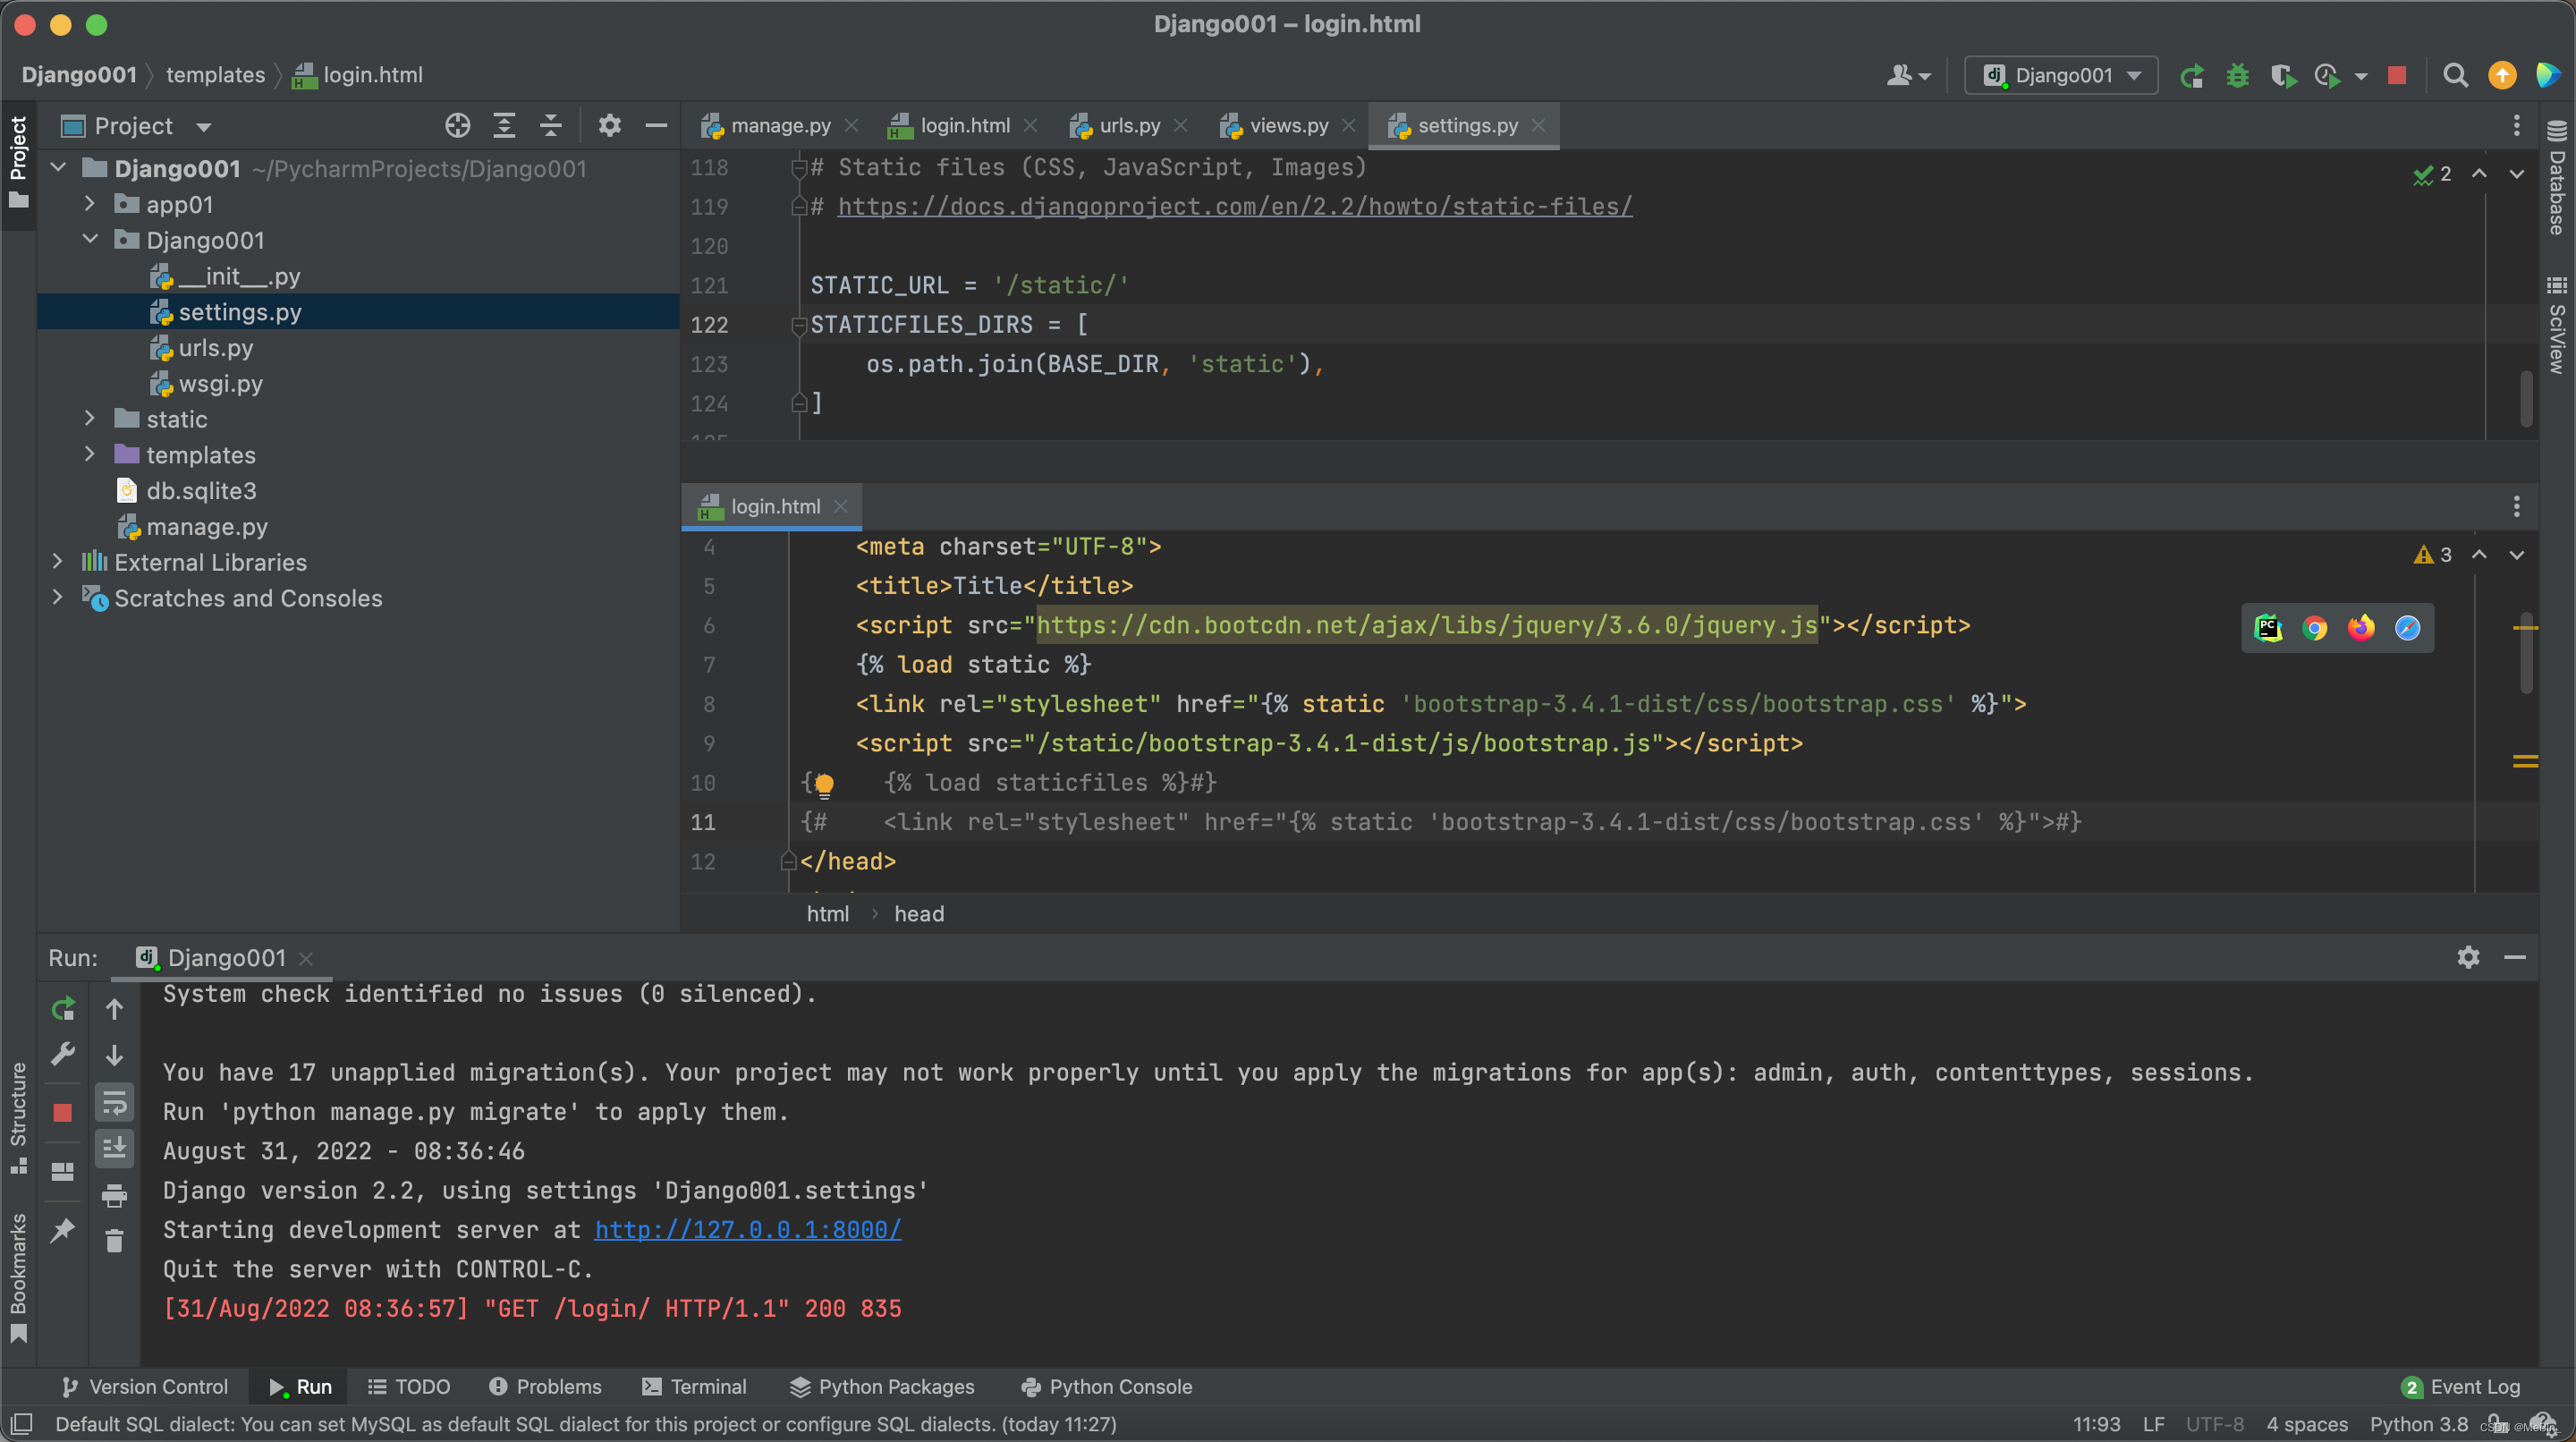Click the 4 spaces indent status widget
The height and width of the screenshot is (1442, 2576).
[2307, 1424]
